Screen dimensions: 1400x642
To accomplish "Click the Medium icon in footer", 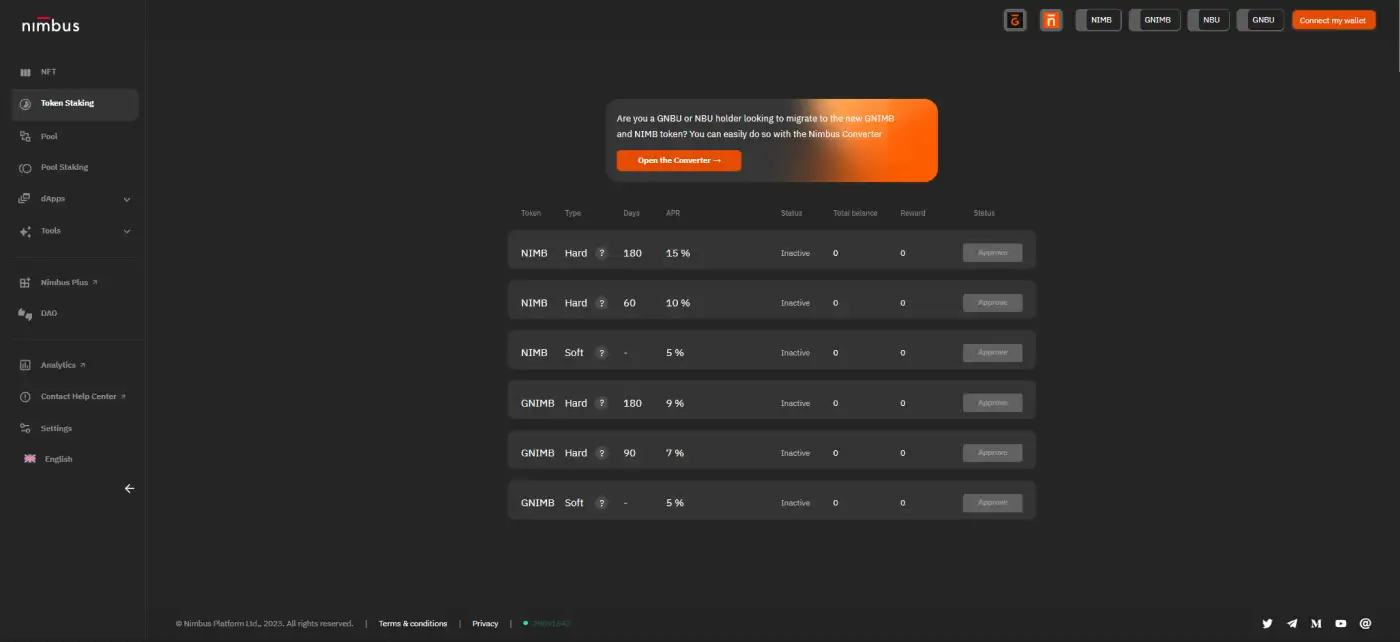I will tap(1316, 623).
